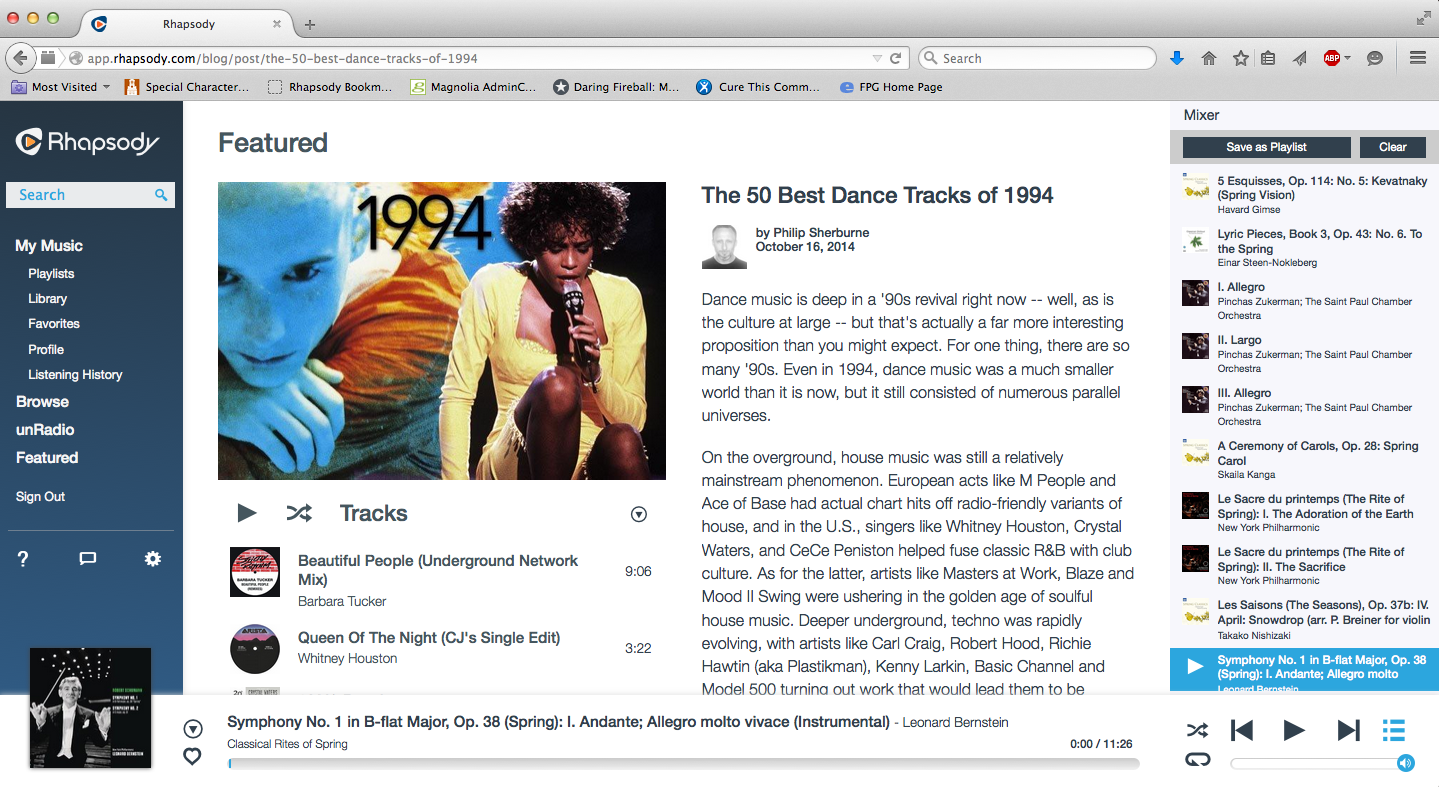Click the help question mark icon in sidebar
This screenshot has height=787, width=1439.
(x=24, y=559)
